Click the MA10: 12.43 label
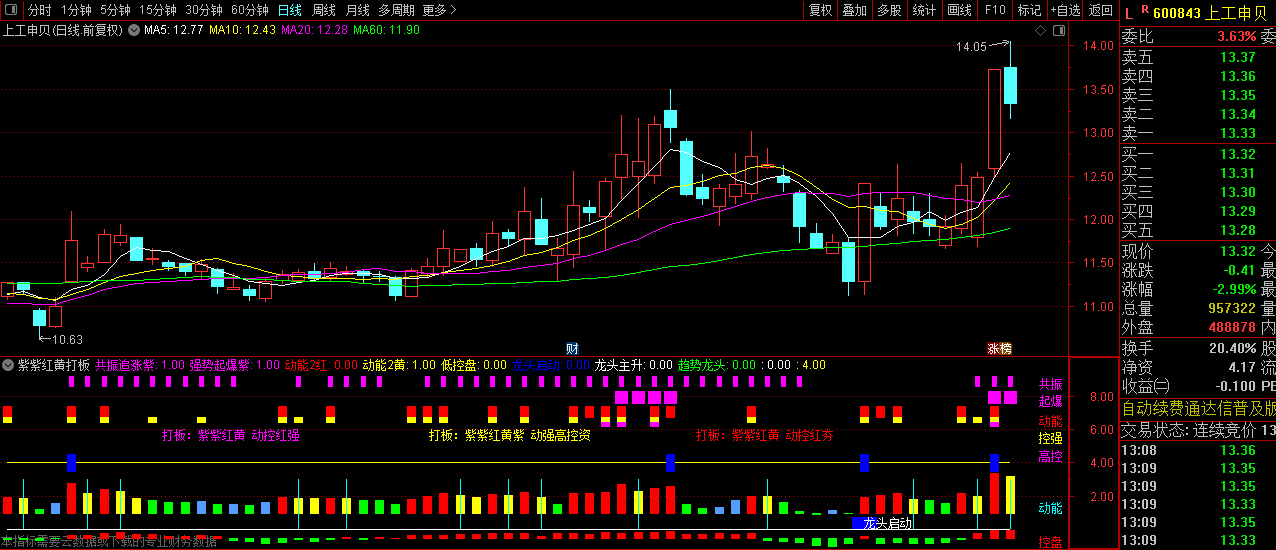This screenshot has width=1276, height=550. [242, 30]
